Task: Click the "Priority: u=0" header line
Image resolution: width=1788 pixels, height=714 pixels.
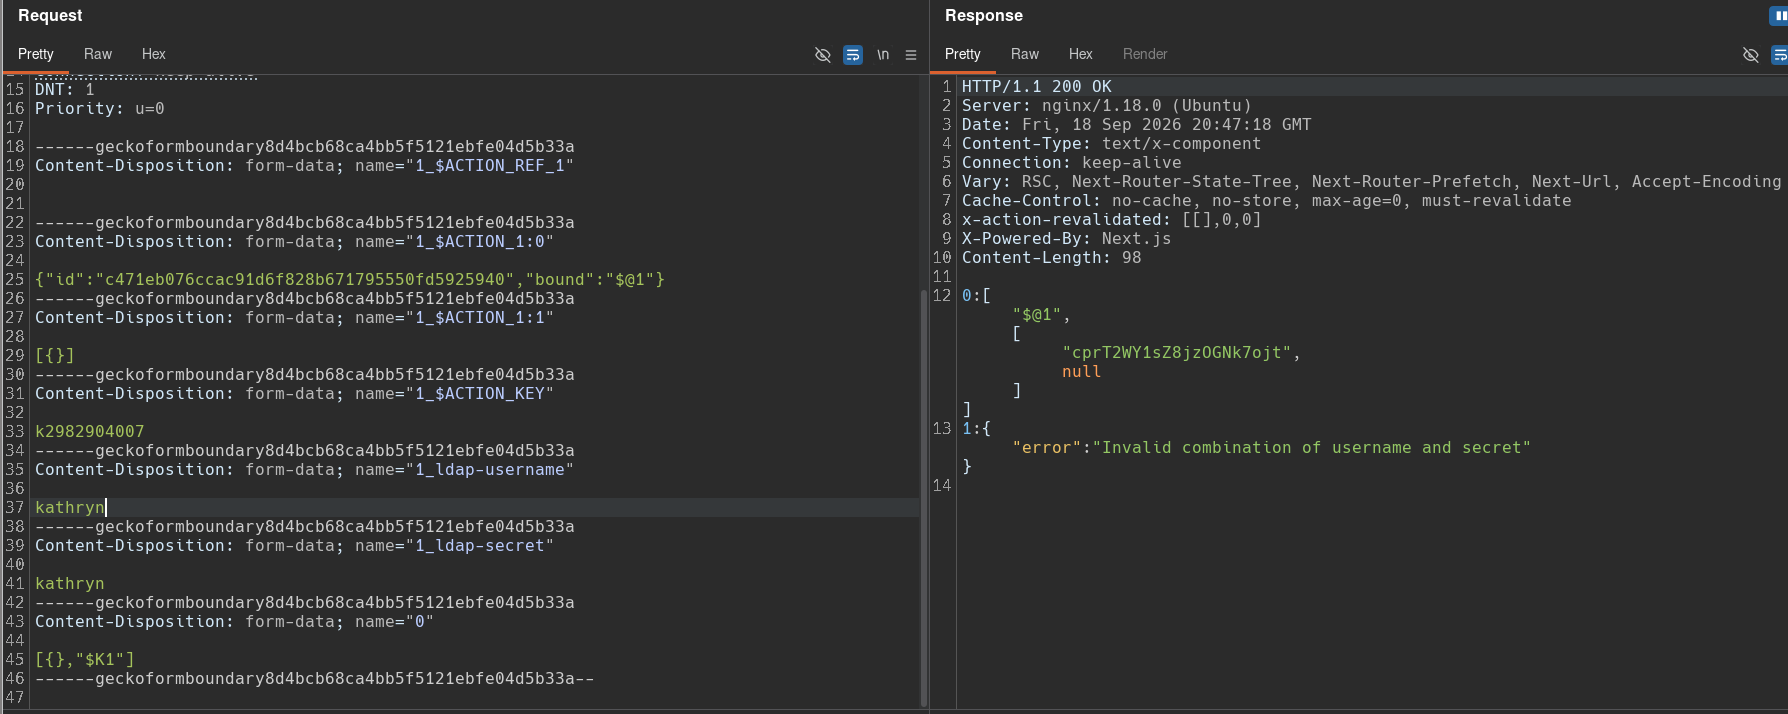Action: coord(100,109)
